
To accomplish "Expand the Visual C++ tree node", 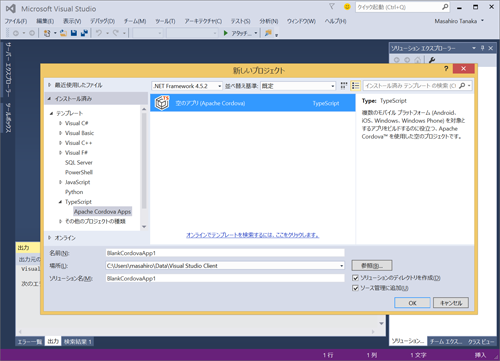I will point(60,143).
